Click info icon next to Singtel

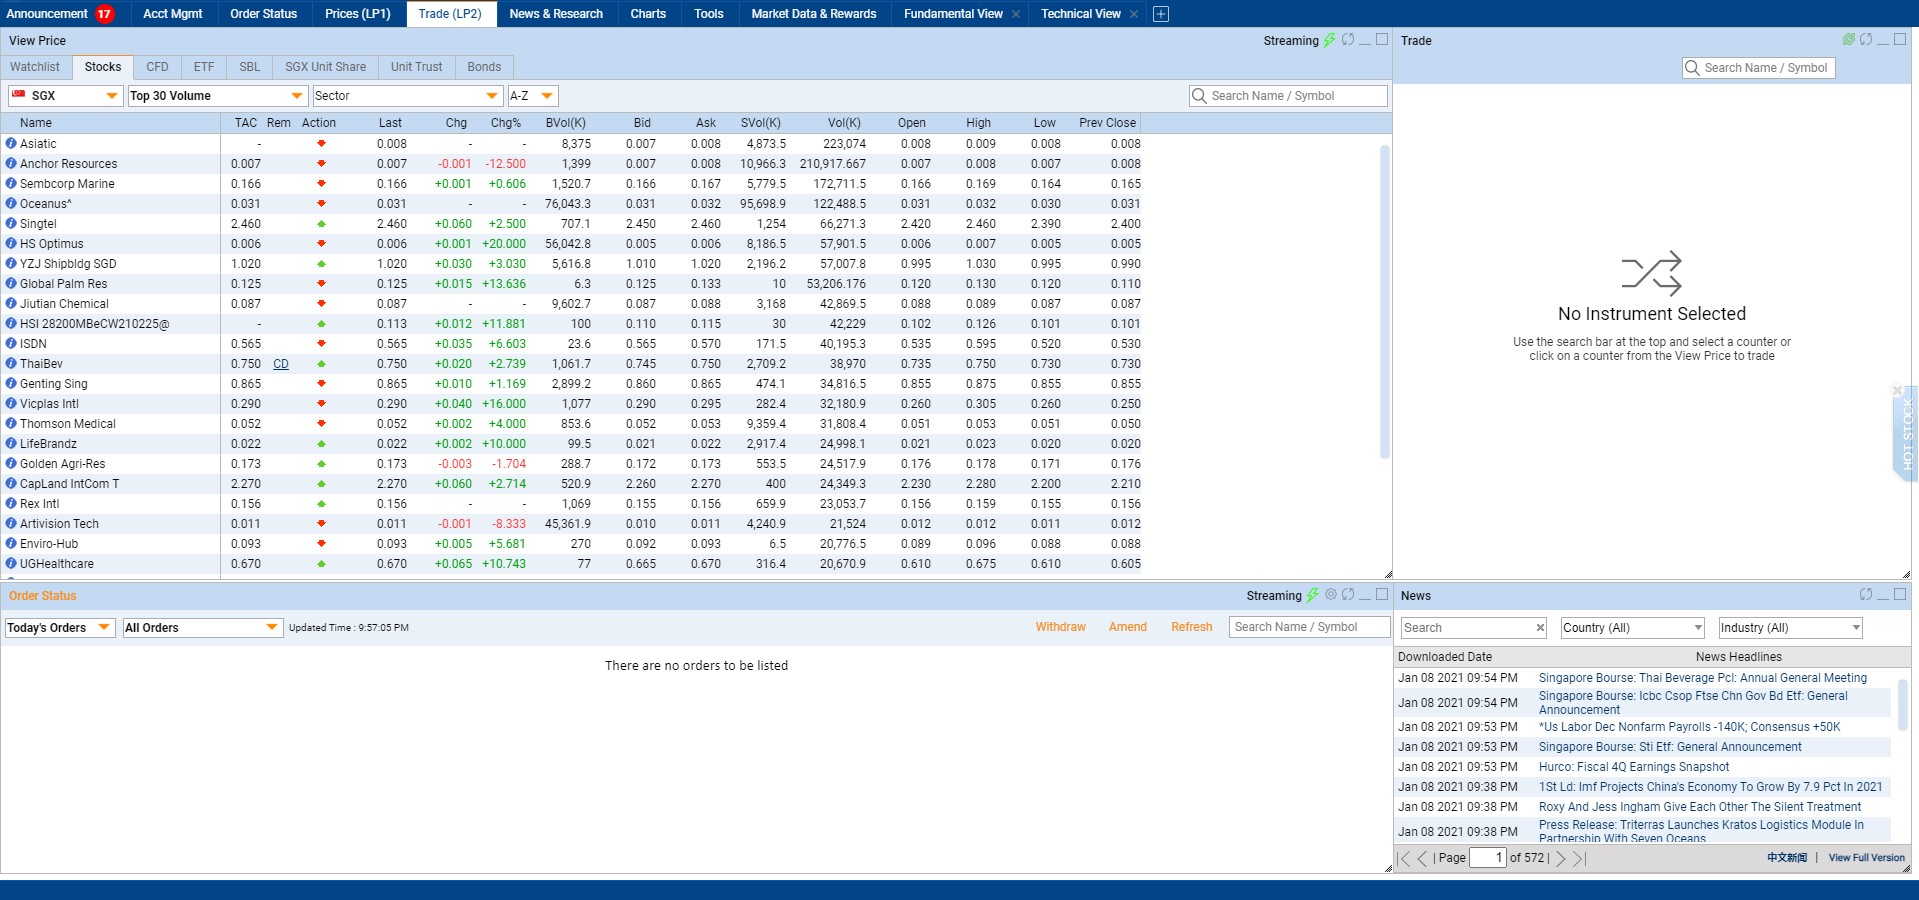click(11, 224)
